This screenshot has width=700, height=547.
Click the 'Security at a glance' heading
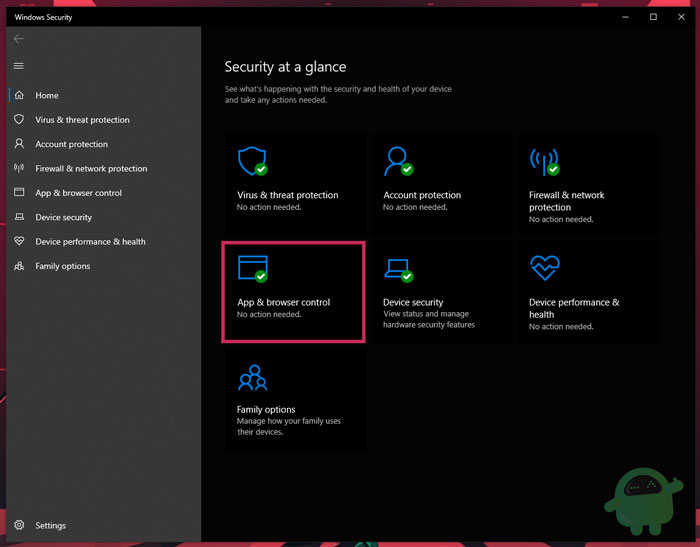(285, 67)
